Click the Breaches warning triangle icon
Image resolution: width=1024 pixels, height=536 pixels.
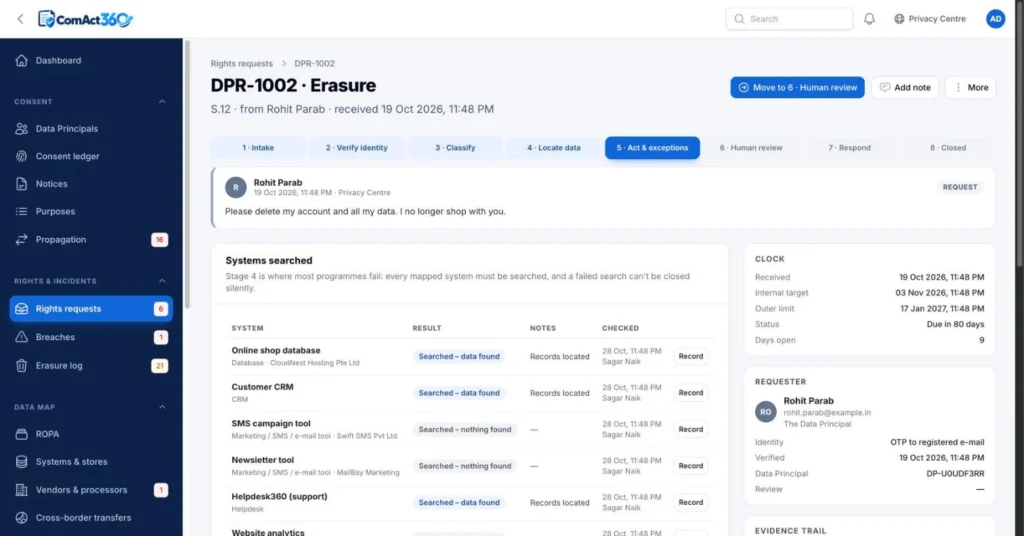(22, 337)
